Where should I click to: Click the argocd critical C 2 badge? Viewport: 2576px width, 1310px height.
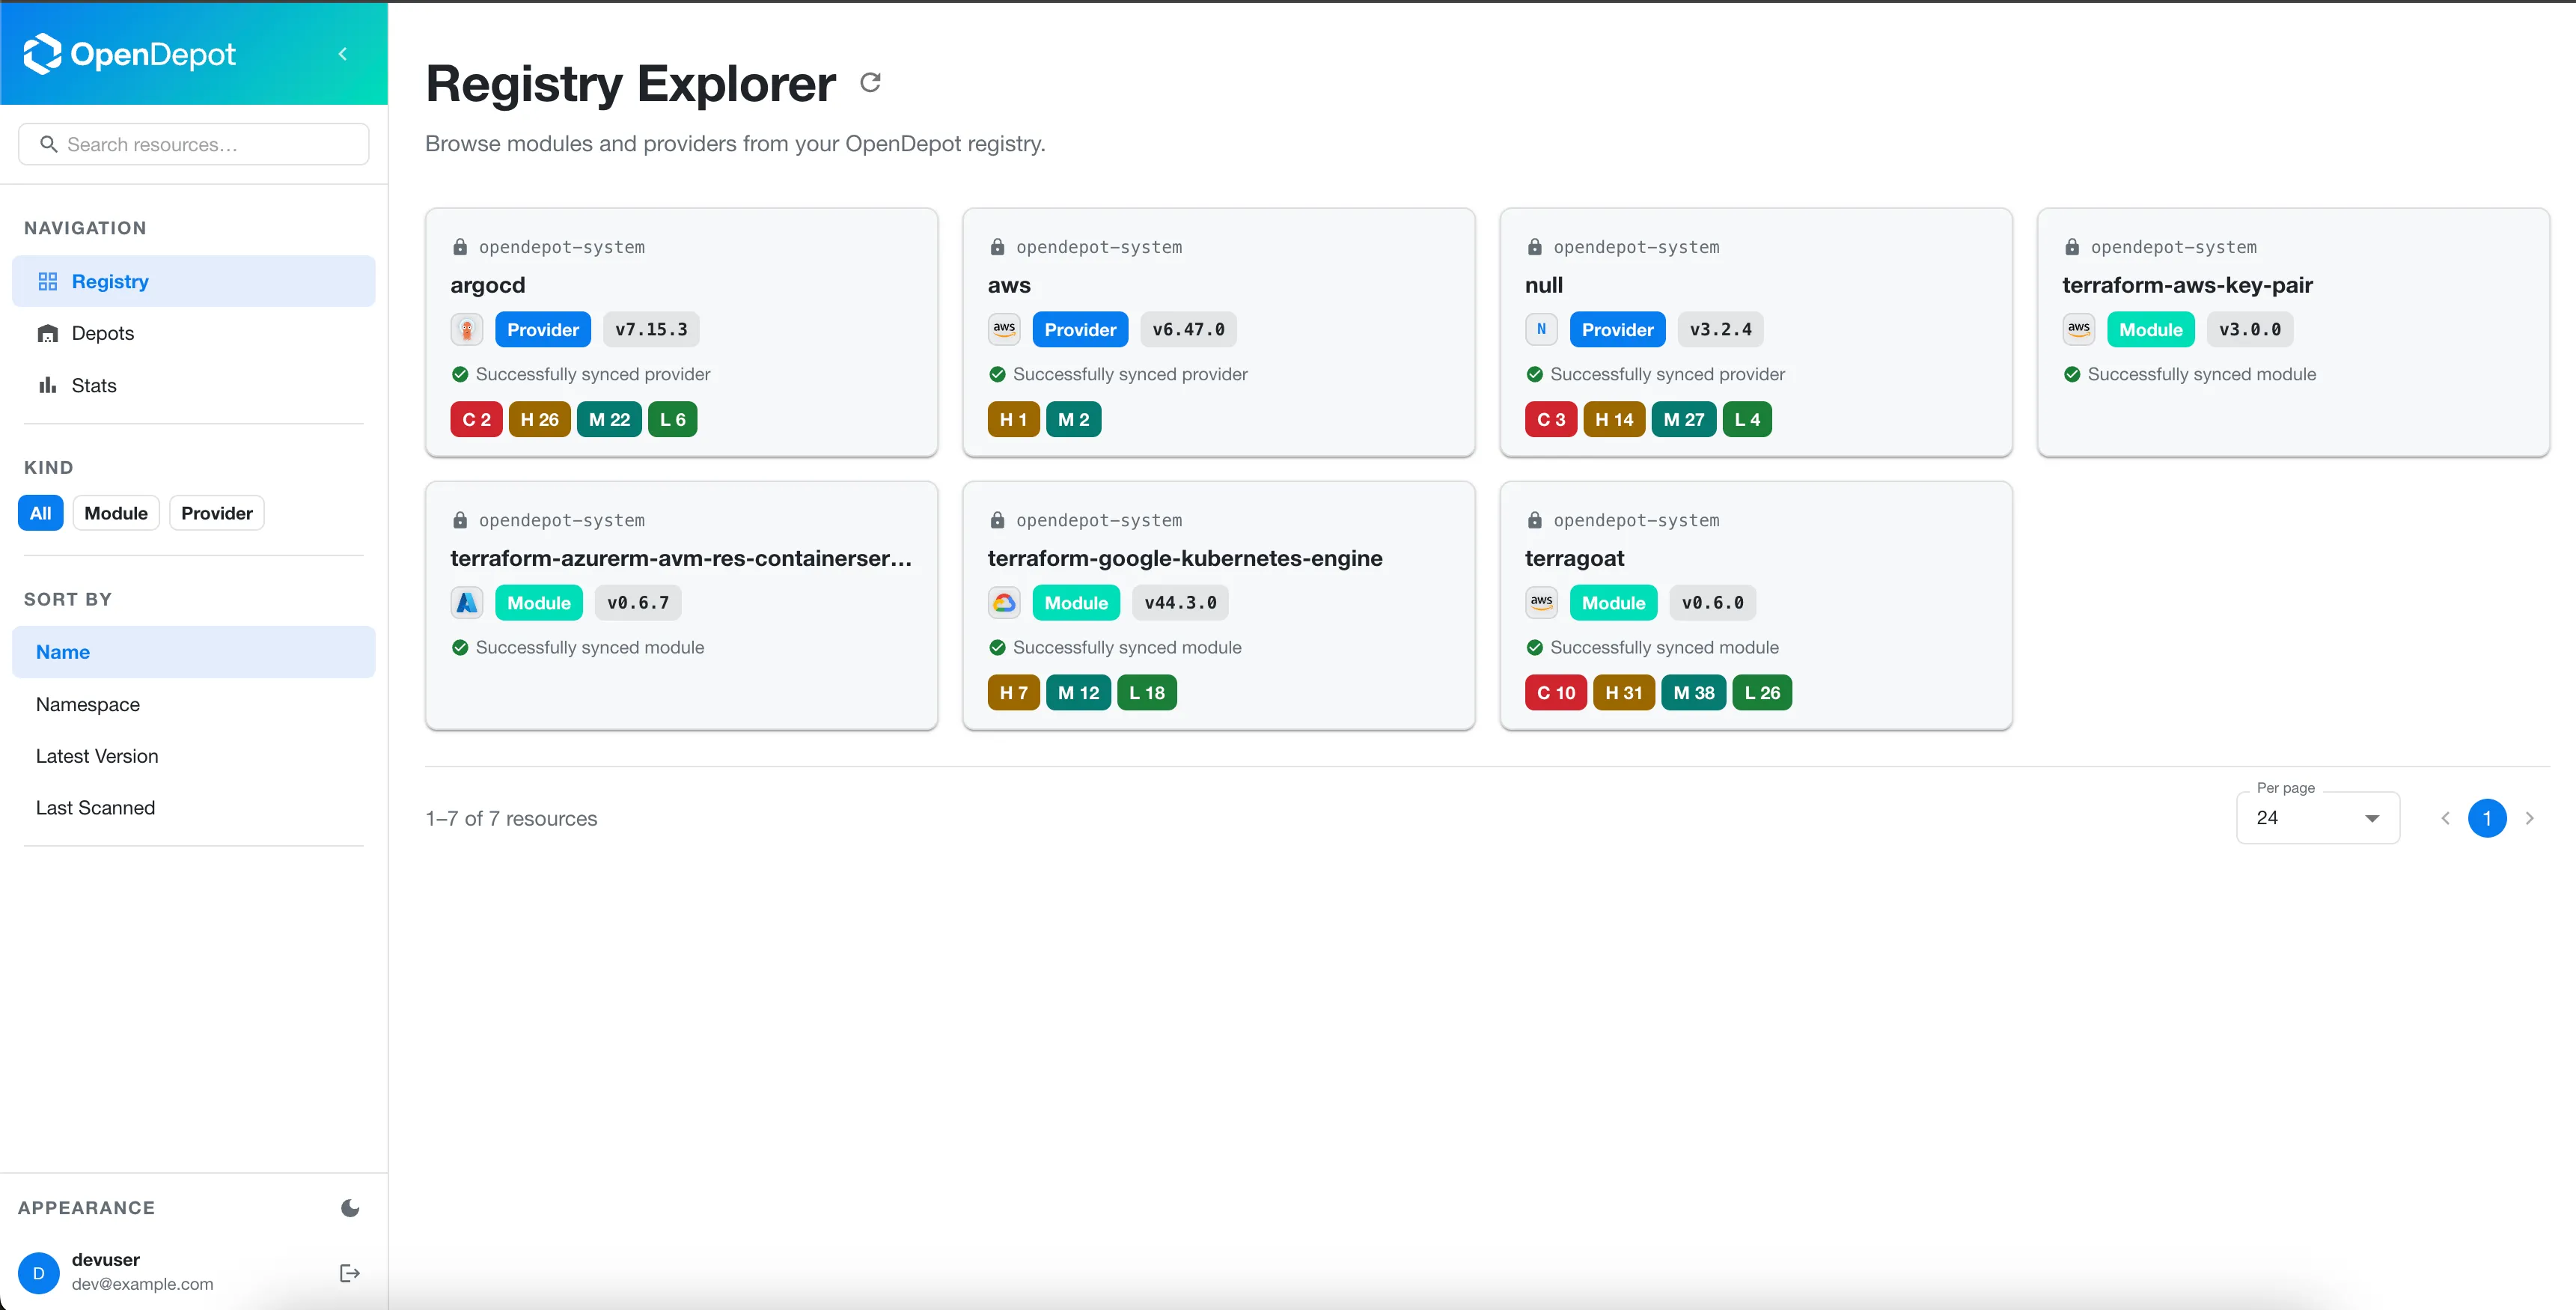pyautogui.click(x=477, y=420)
